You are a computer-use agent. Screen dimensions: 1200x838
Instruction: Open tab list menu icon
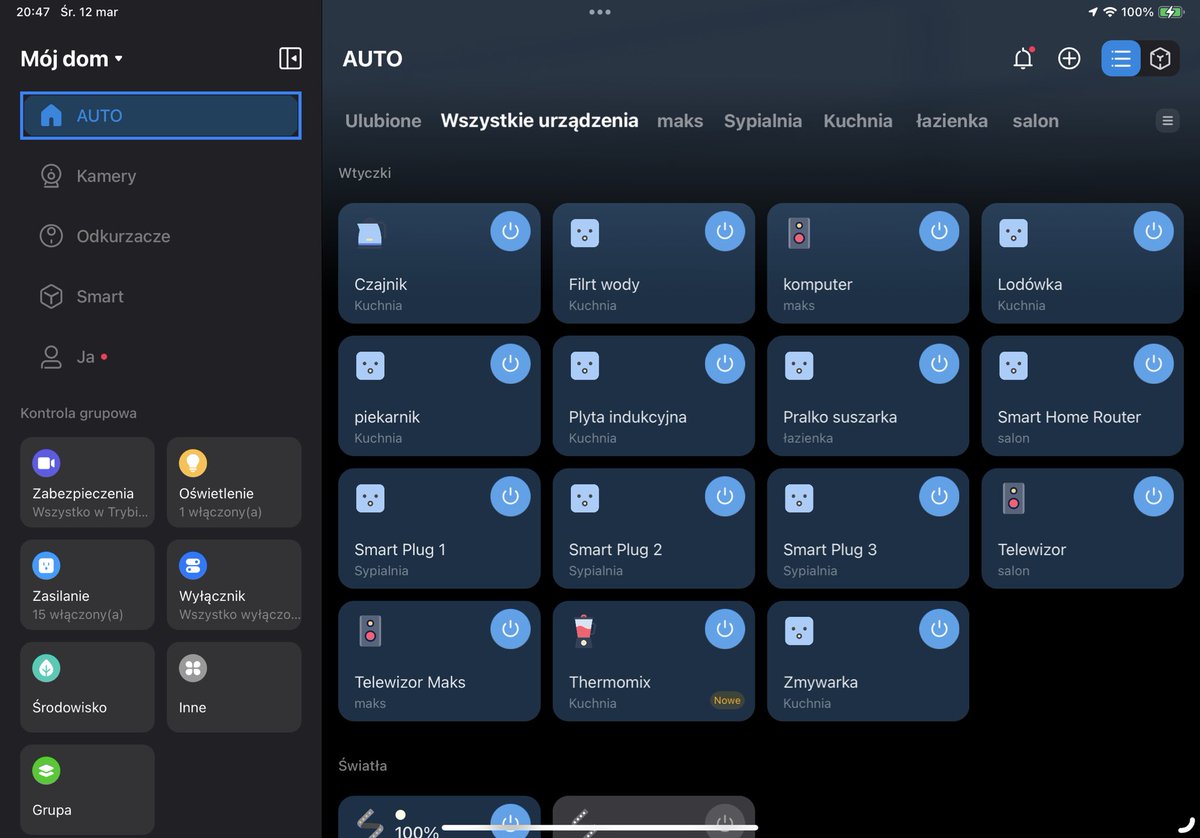(1167, 121)
